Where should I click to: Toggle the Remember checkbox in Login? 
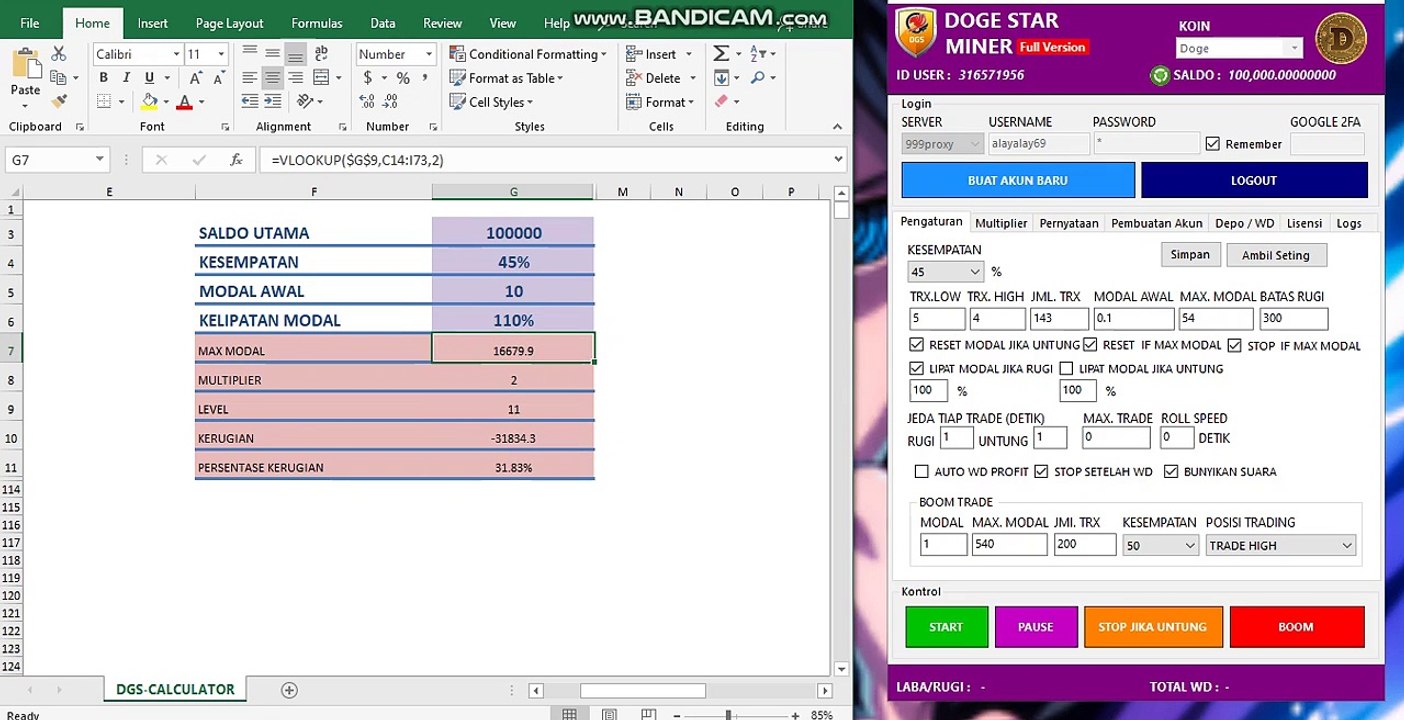pos(1213,144)
